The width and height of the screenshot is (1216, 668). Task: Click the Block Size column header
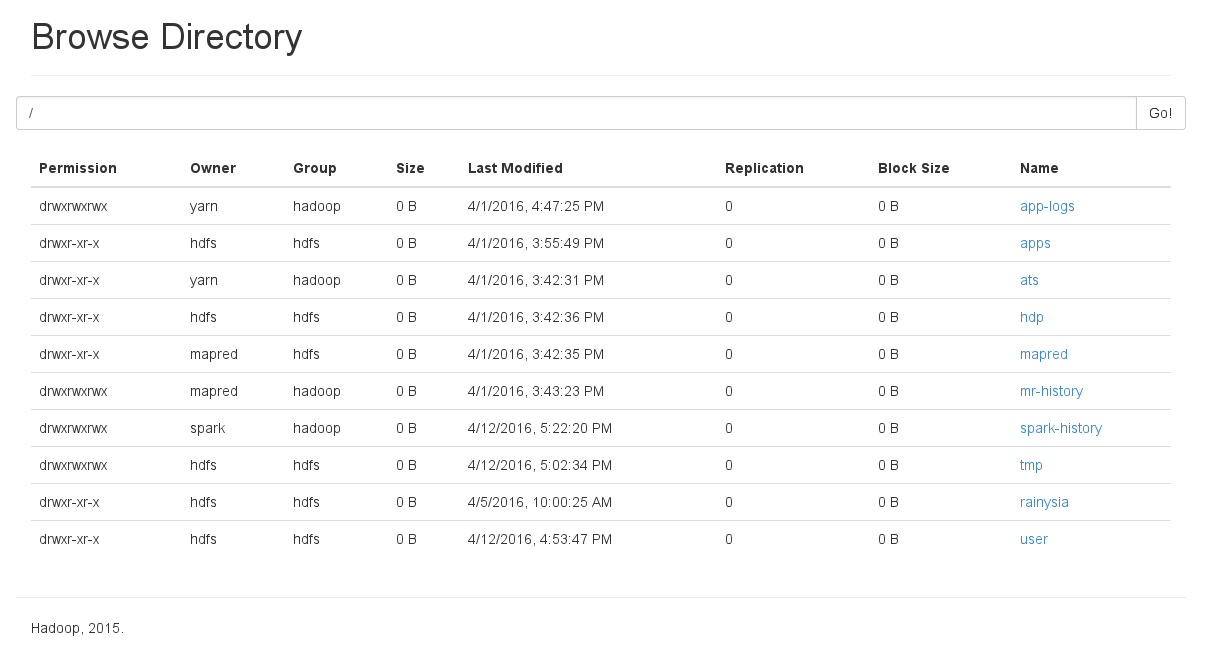(913, 168)
